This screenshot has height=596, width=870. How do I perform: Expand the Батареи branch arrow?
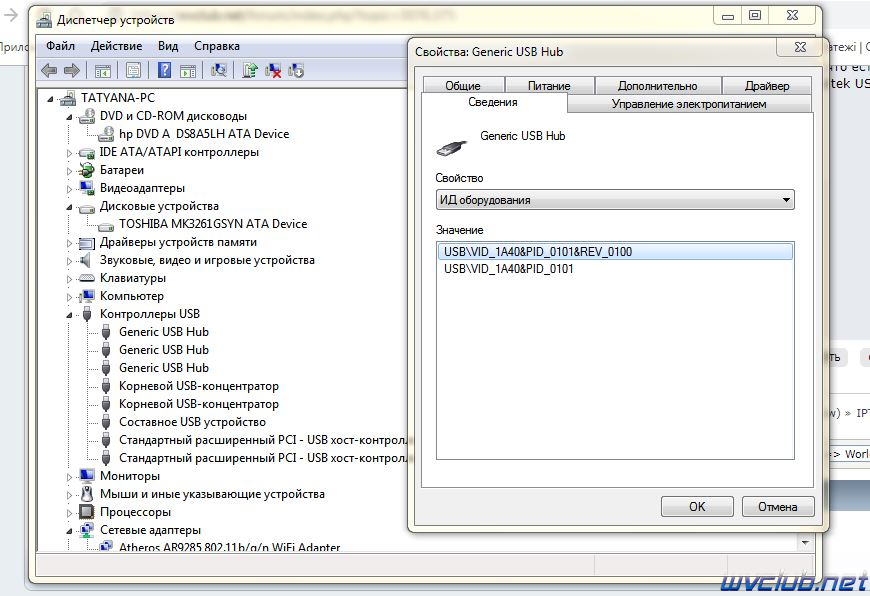[69, 171]
